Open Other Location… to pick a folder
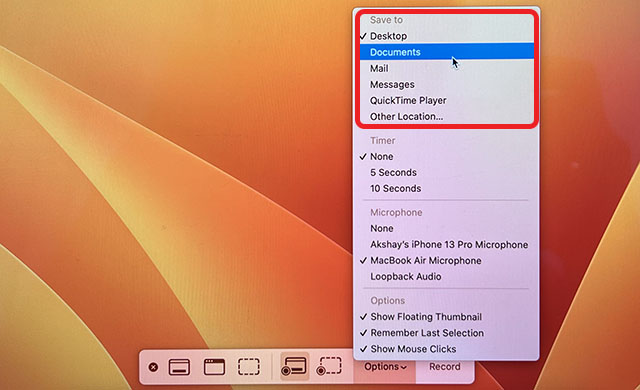Screen dimensions: 640x390 (447, 116)
